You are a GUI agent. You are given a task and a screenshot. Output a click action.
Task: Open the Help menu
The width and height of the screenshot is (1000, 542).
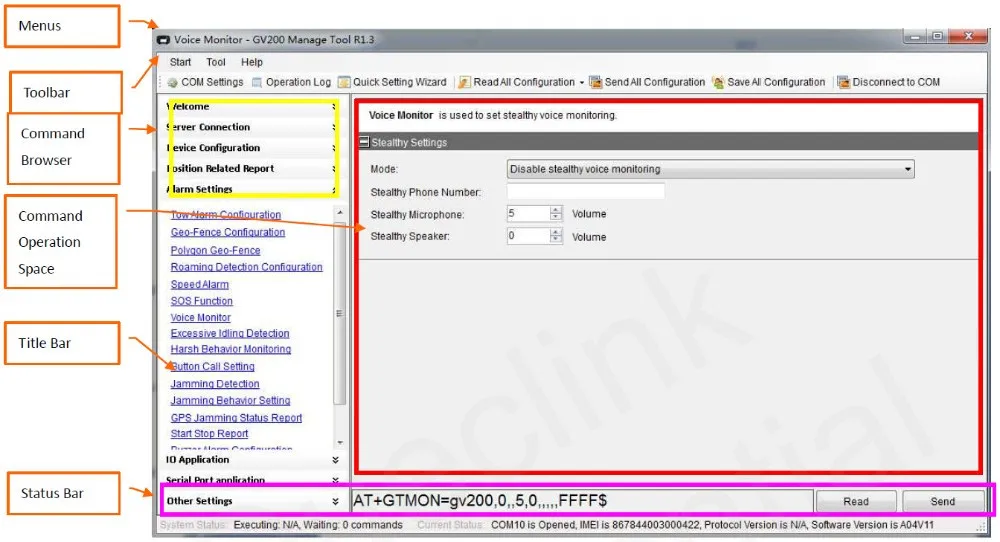(x=252, y=62)
